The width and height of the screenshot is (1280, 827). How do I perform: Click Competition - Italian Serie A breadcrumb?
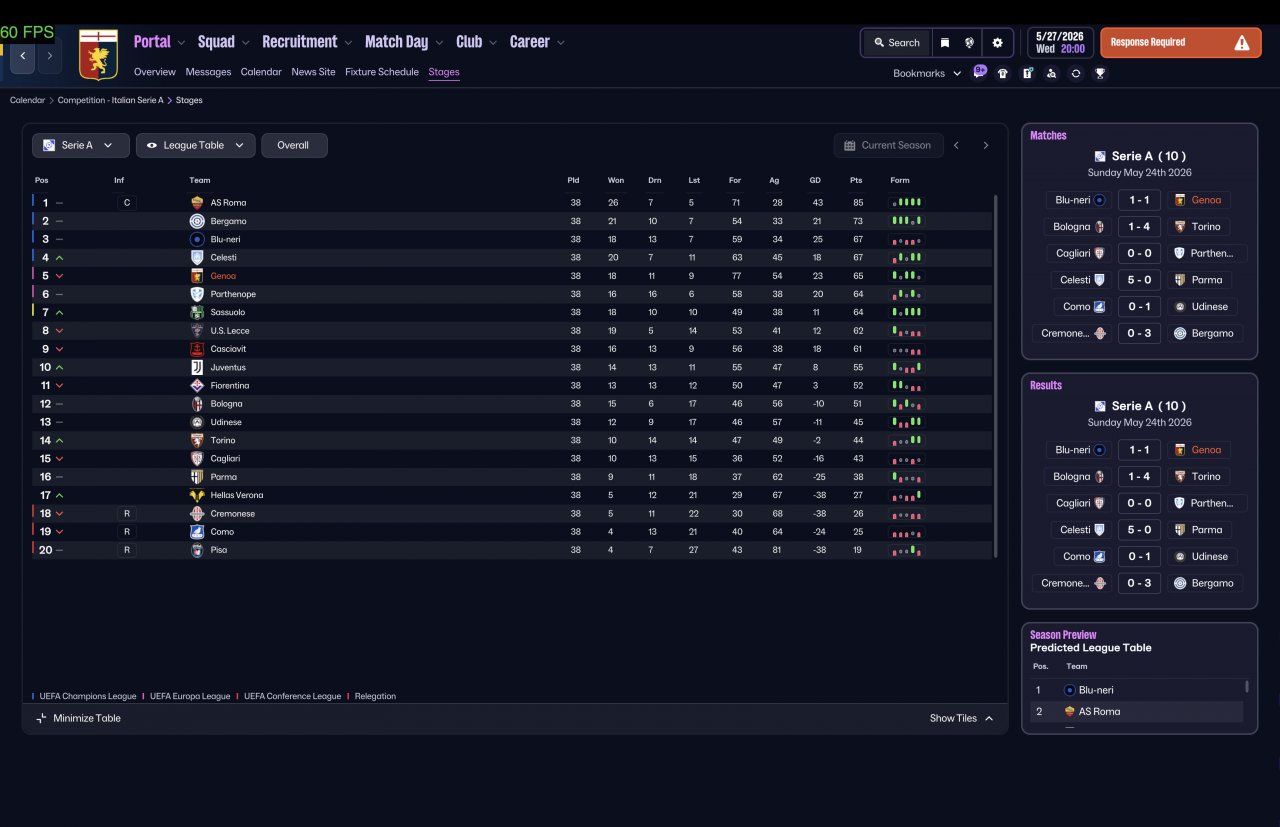pyautogui.click(x=110, y=100)
